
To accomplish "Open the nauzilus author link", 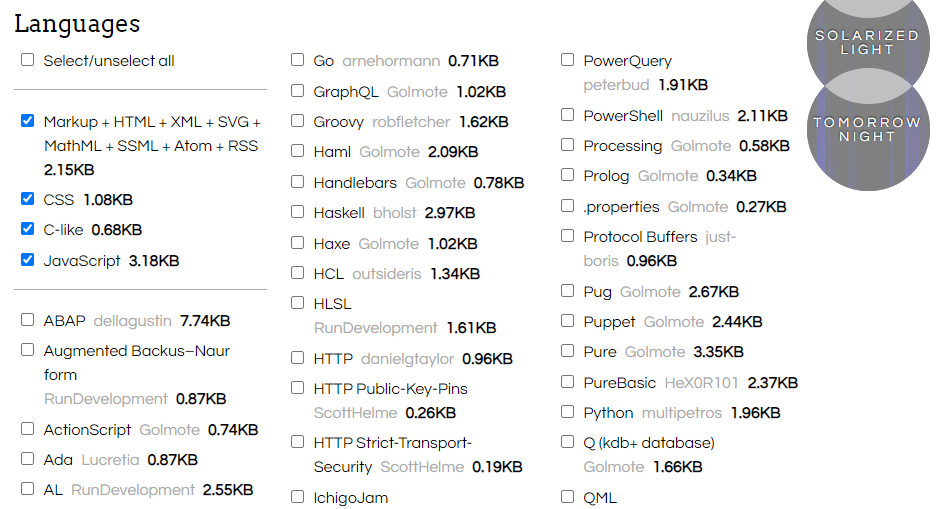I will click(700, 116).
